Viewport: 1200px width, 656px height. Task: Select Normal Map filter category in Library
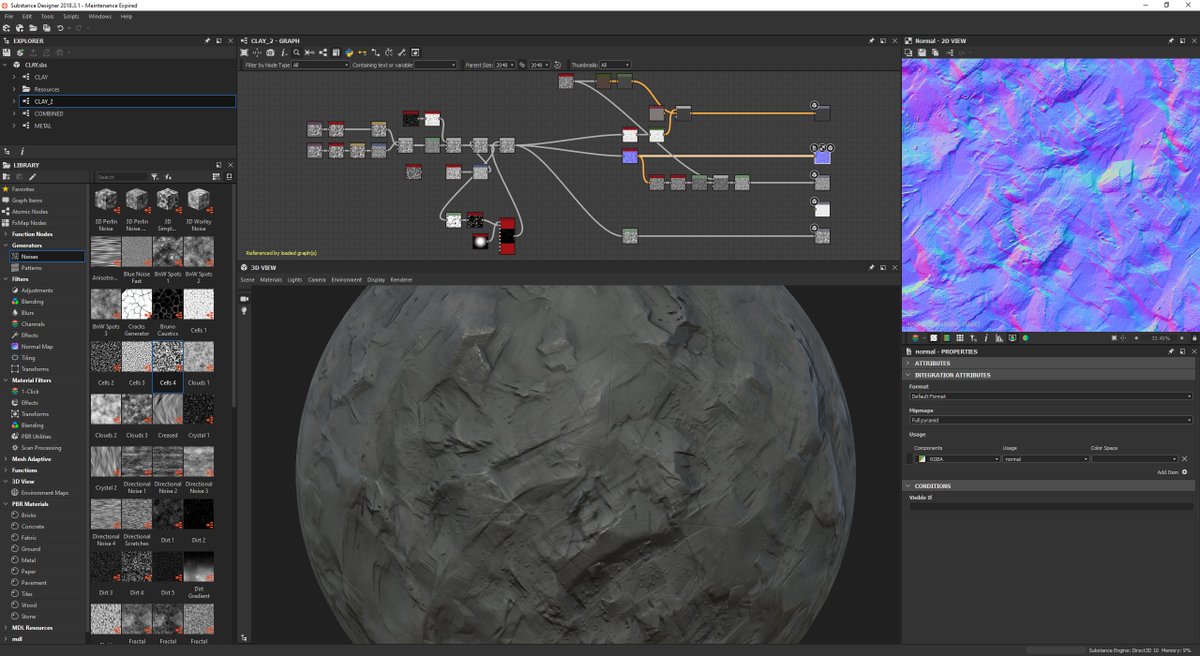(x=36, y=347)
